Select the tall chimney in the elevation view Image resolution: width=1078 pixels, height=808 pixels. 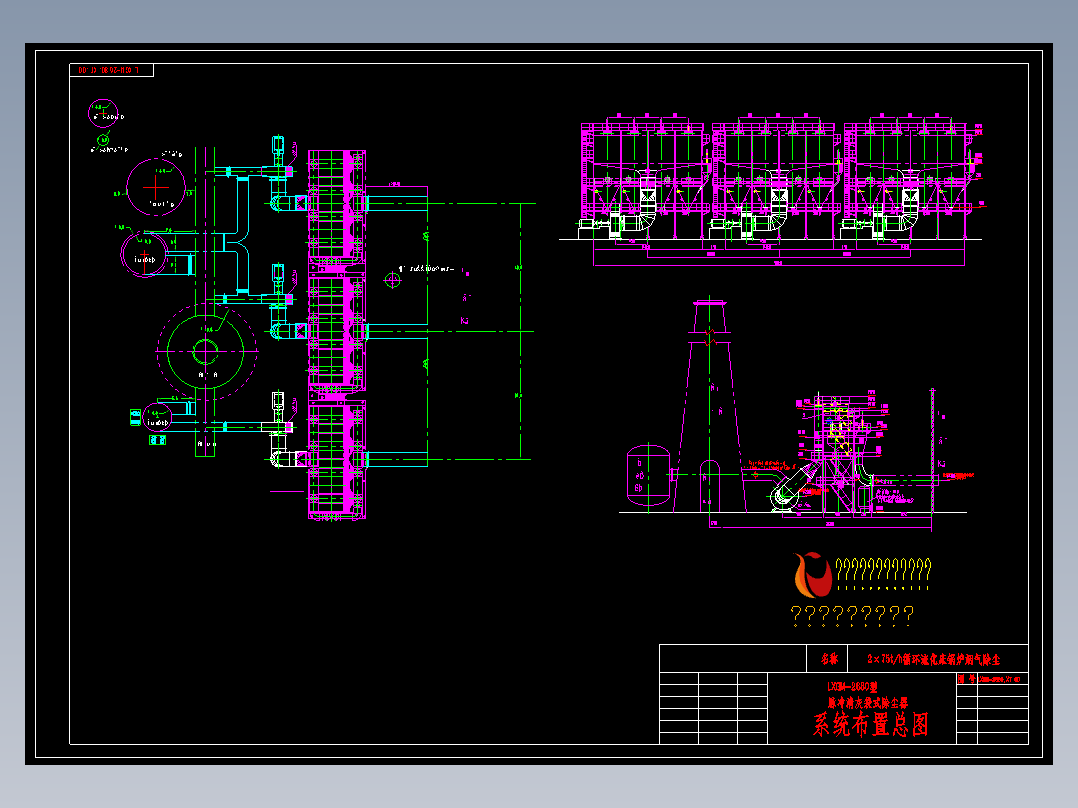pyautogui.click(x=711, y=406)
